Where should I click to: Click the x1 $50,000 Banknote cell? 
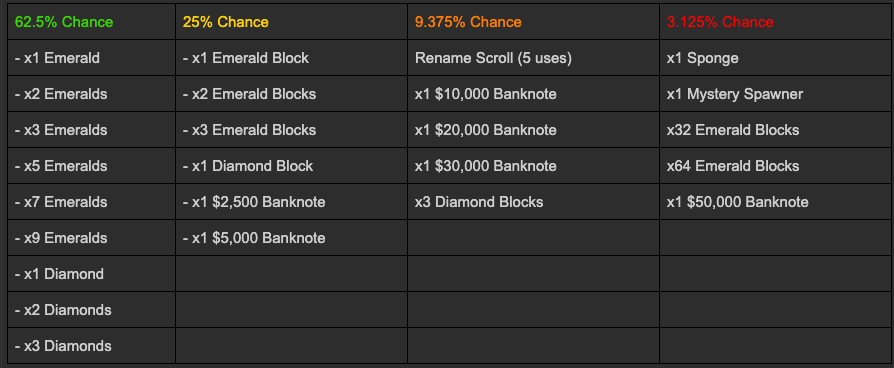[x=773, y=202]
